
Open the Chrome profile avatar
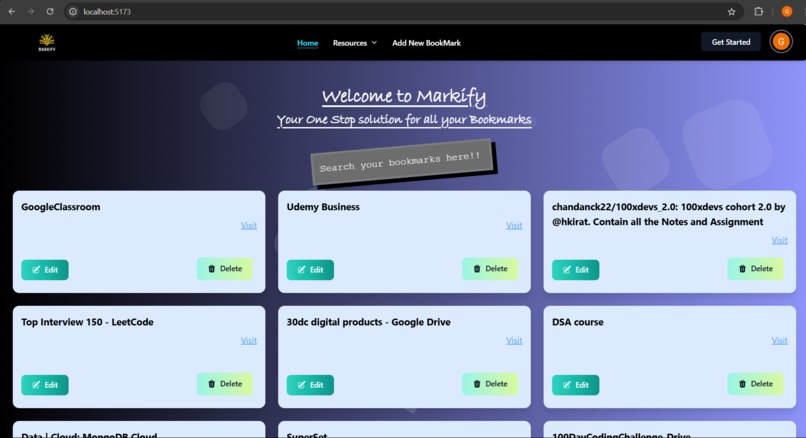tap(786, 11)
